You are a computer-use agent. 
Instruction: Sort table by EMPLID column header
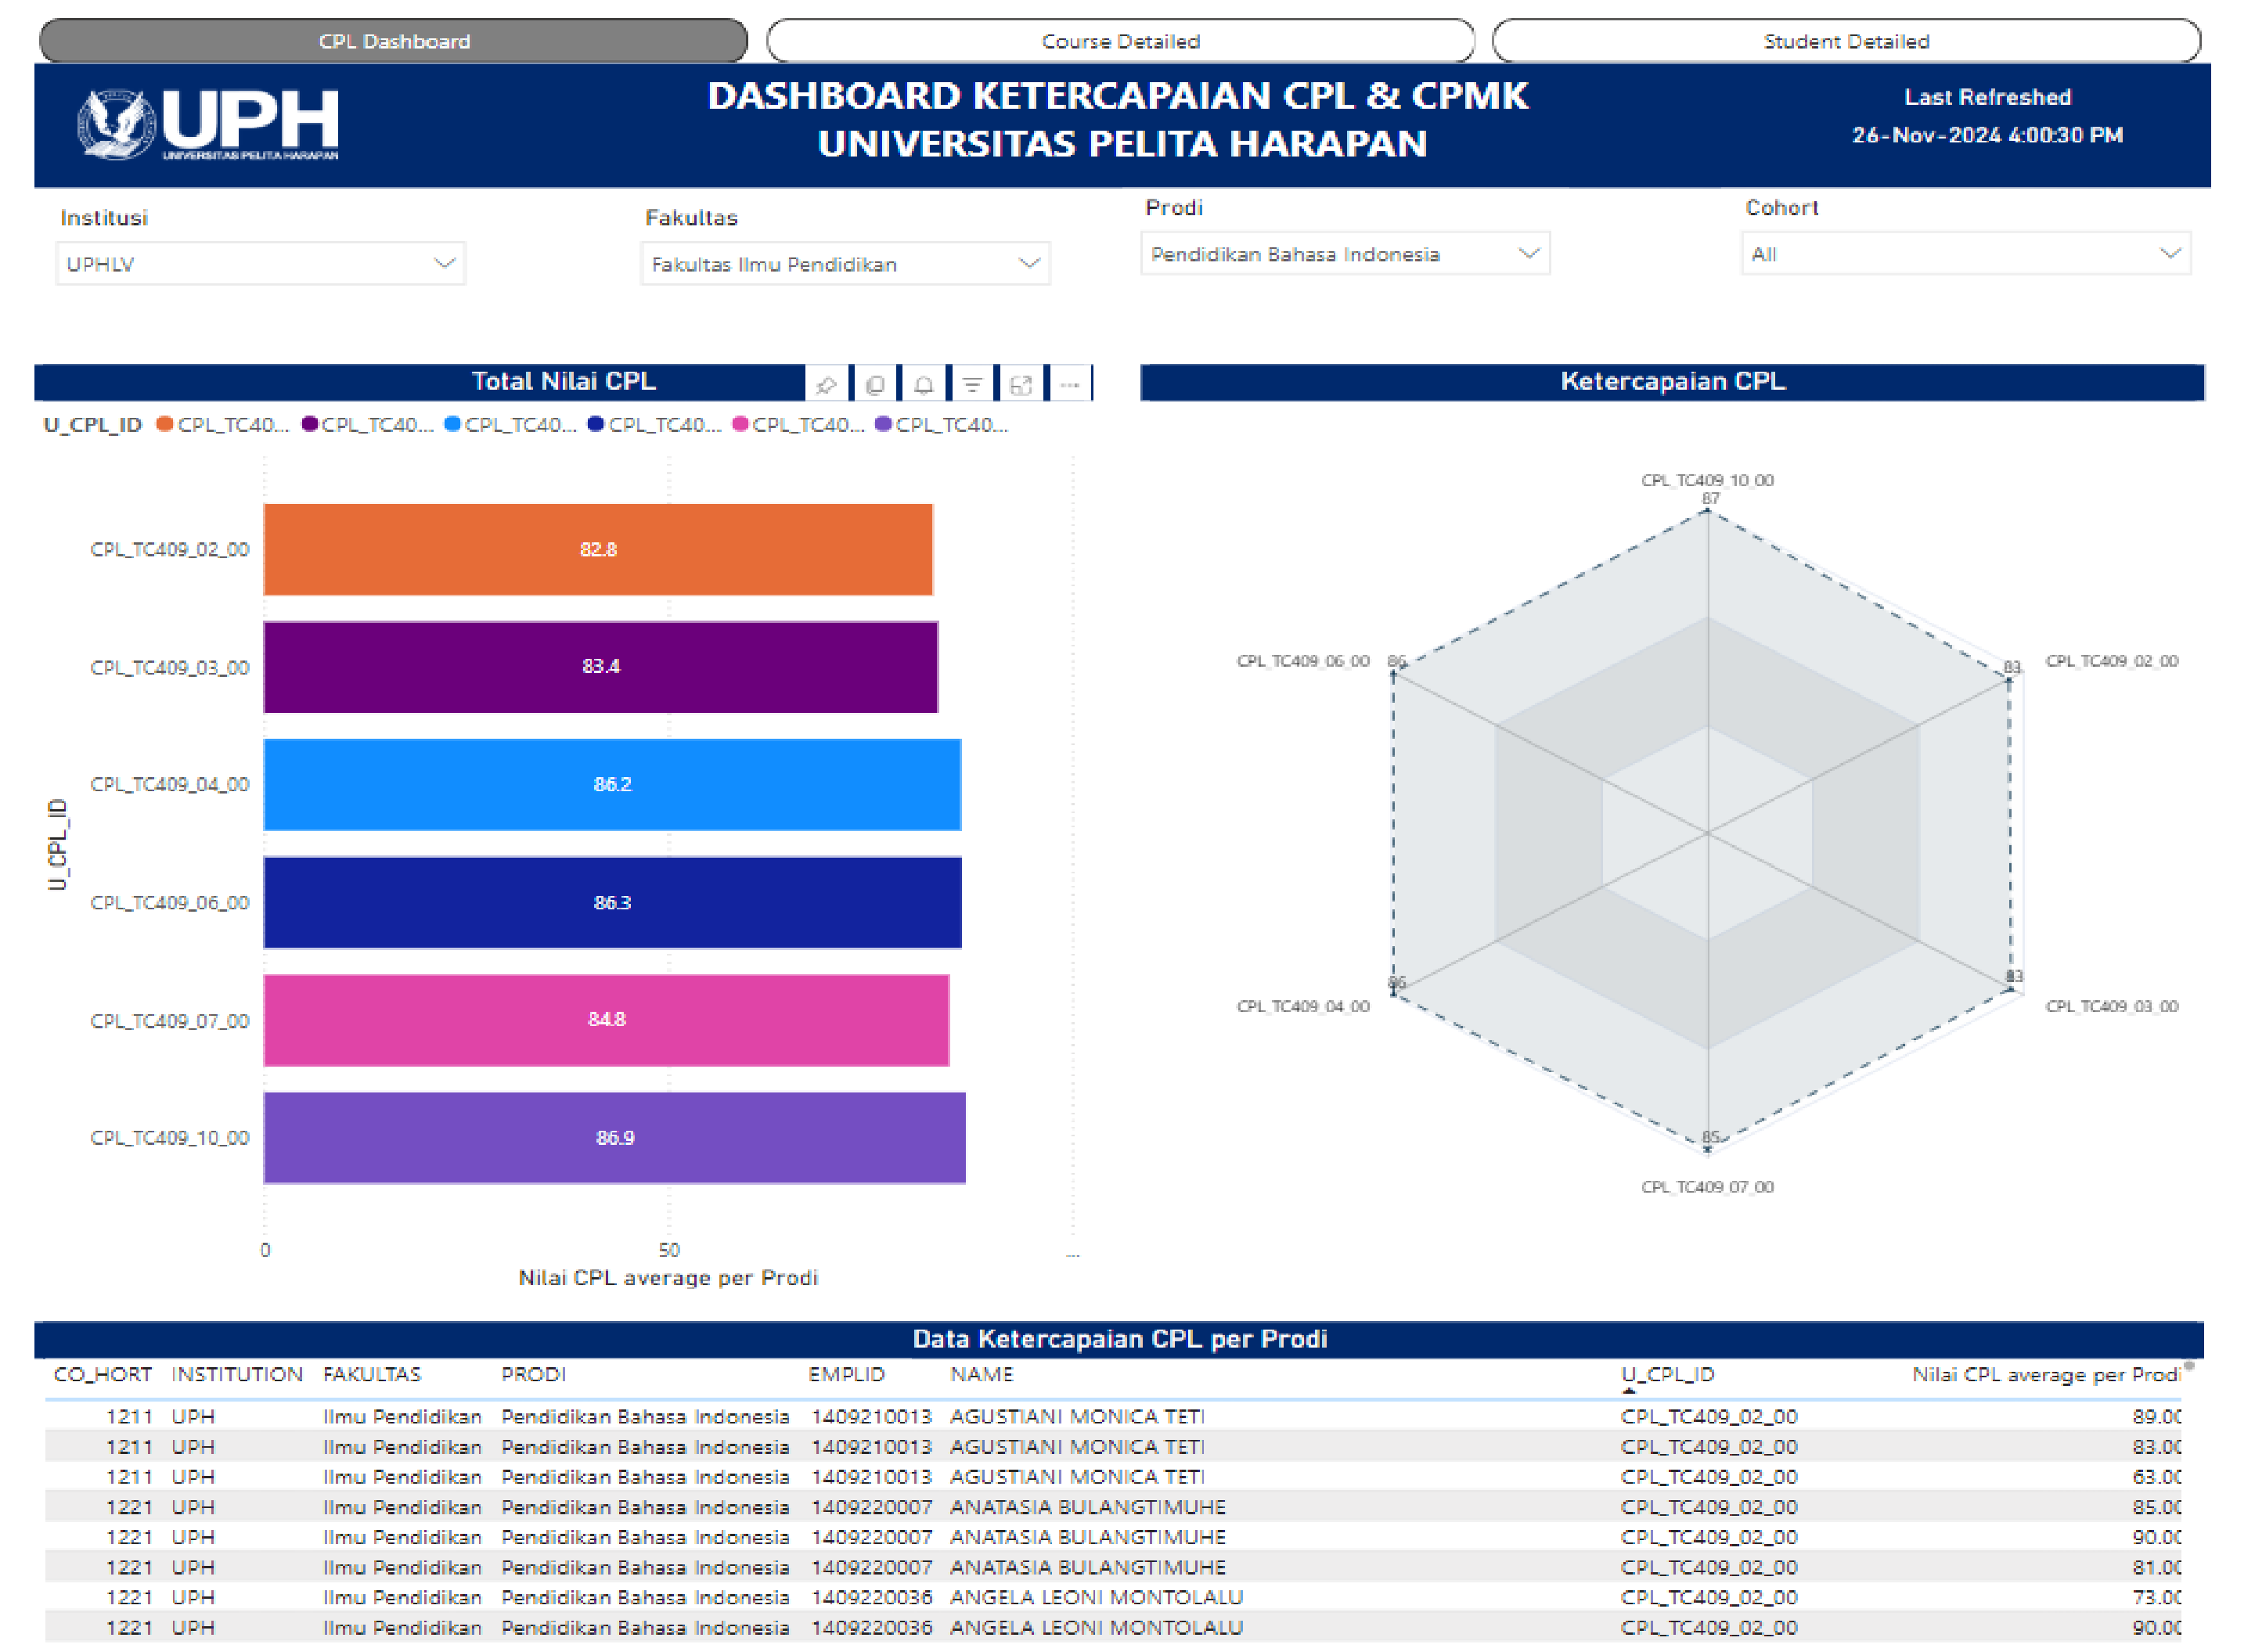click(x=847, y=1375)
